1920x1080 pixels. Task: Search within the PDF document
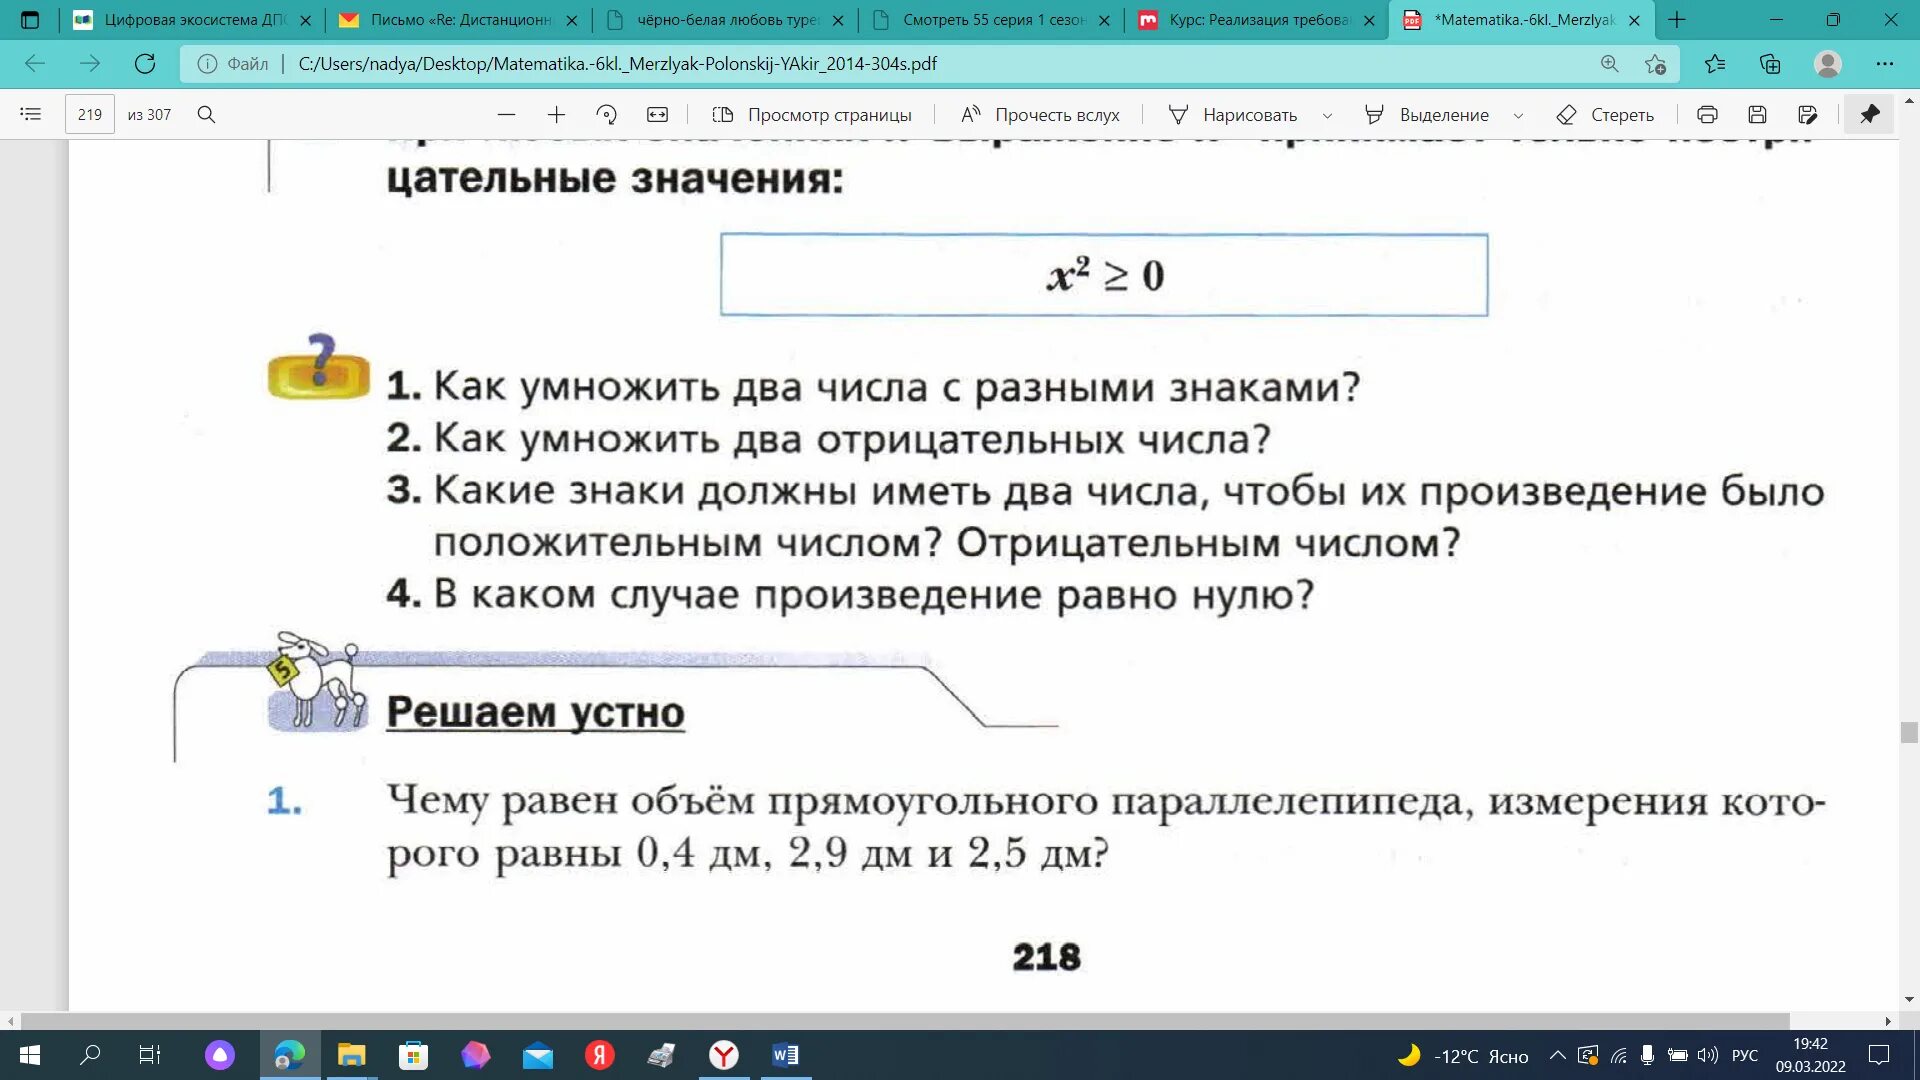tap(206, 115)
